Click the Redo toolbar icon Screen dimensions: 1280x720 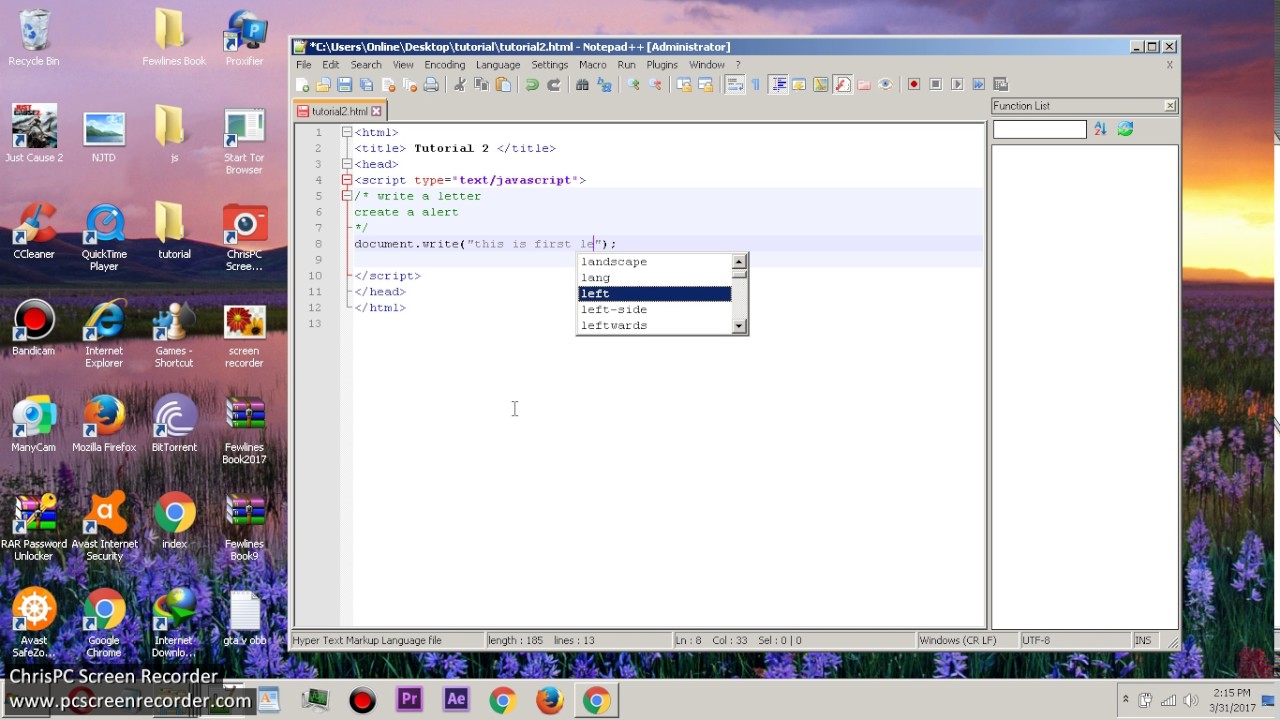(x=554, y=85)
